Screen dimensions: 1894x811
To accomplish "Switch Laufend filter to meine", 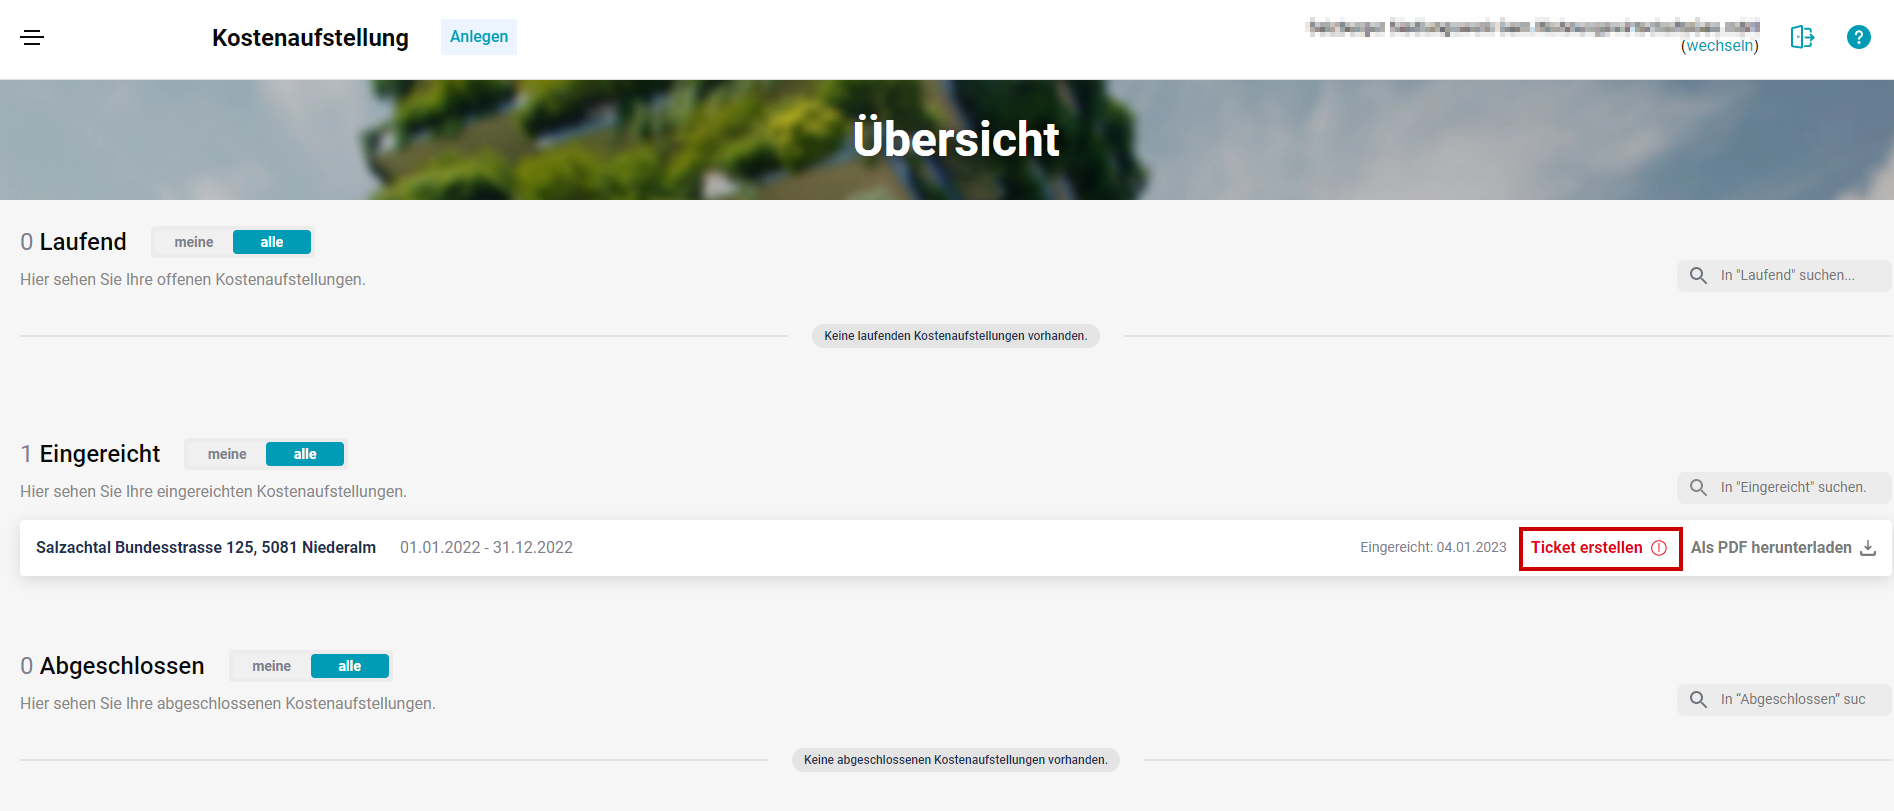I will point(193,242).
